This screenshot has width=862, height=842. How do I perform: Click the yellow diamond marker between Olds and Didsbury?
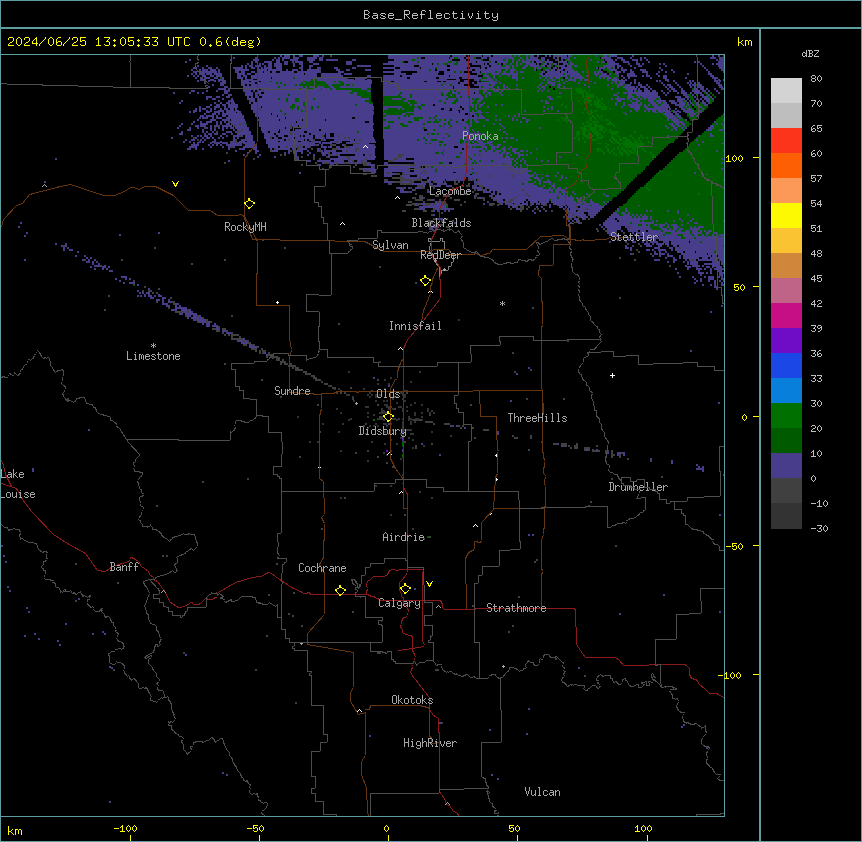tap(388, 416)
